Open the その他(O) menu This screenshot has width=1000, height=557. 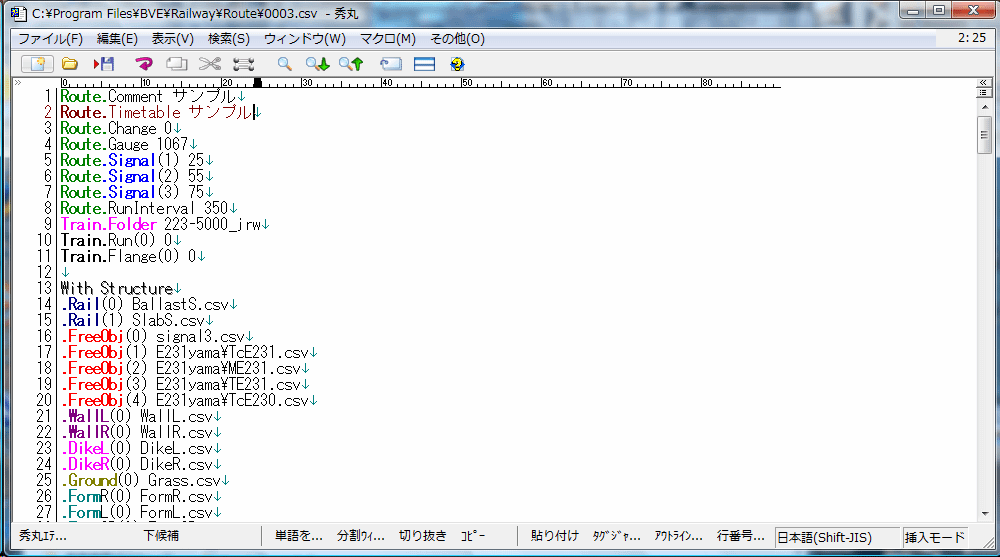(457, 39)
